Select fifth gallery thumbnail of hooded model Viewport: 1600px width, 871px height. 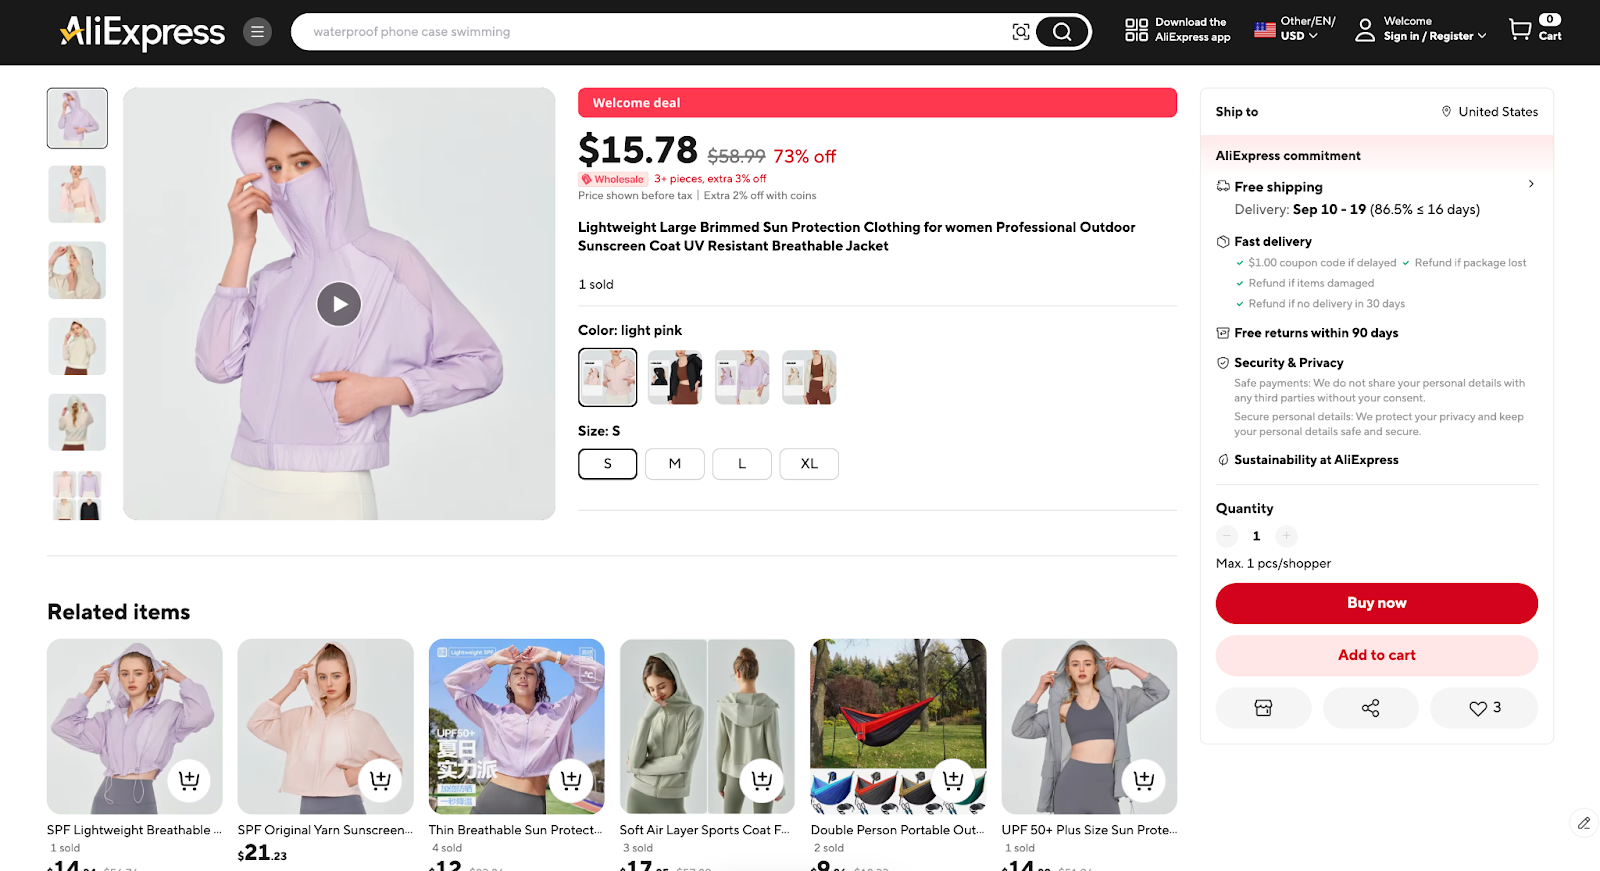pyautogui.click(x=77, y=422)
